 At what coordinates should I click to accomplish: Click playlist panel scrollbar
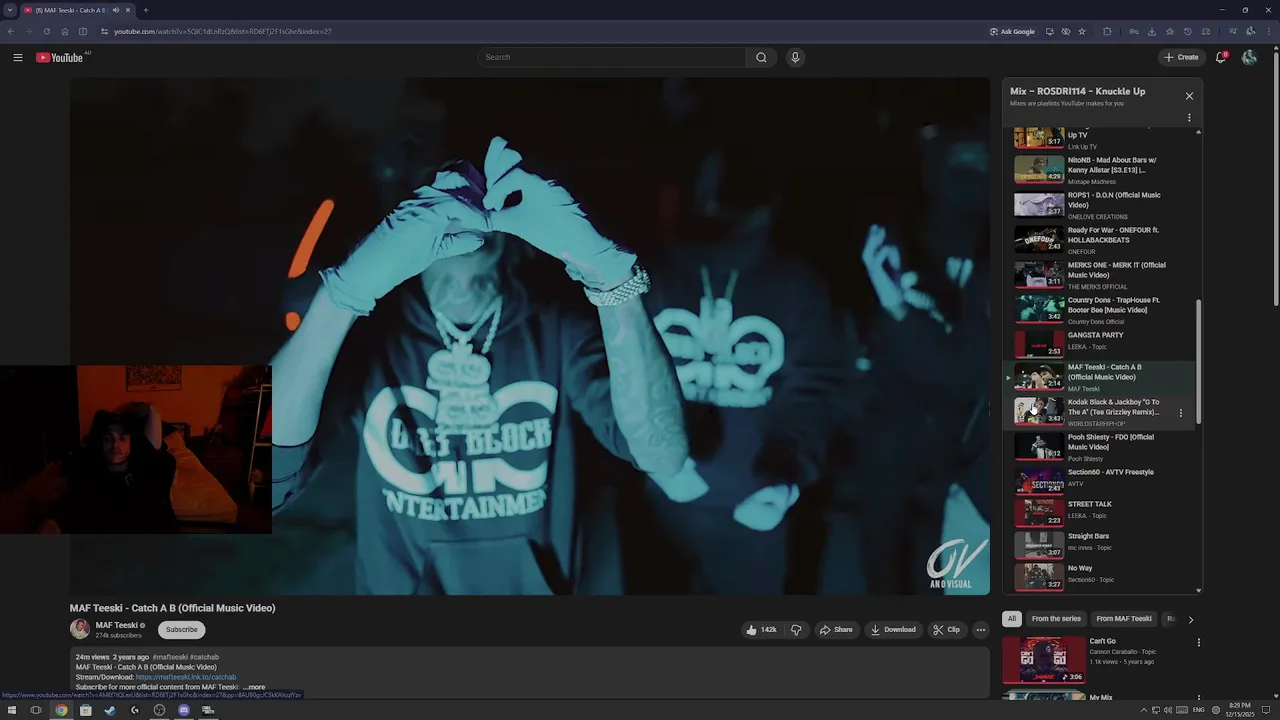click(1198, 362)
